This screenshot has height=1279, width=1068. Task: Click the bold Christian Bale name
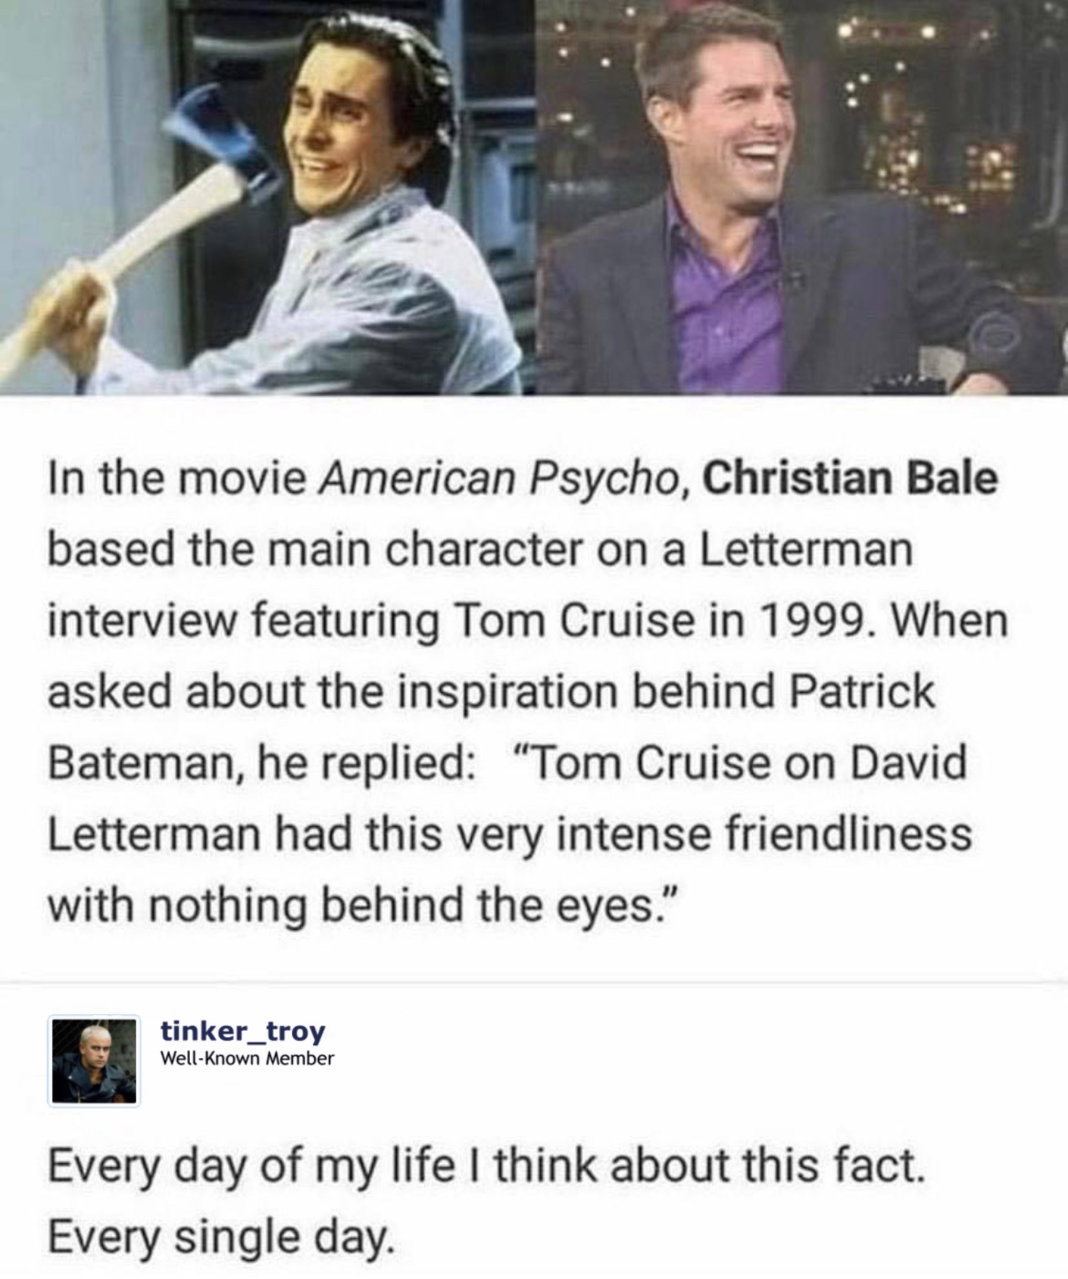click(x=850, y=479)
